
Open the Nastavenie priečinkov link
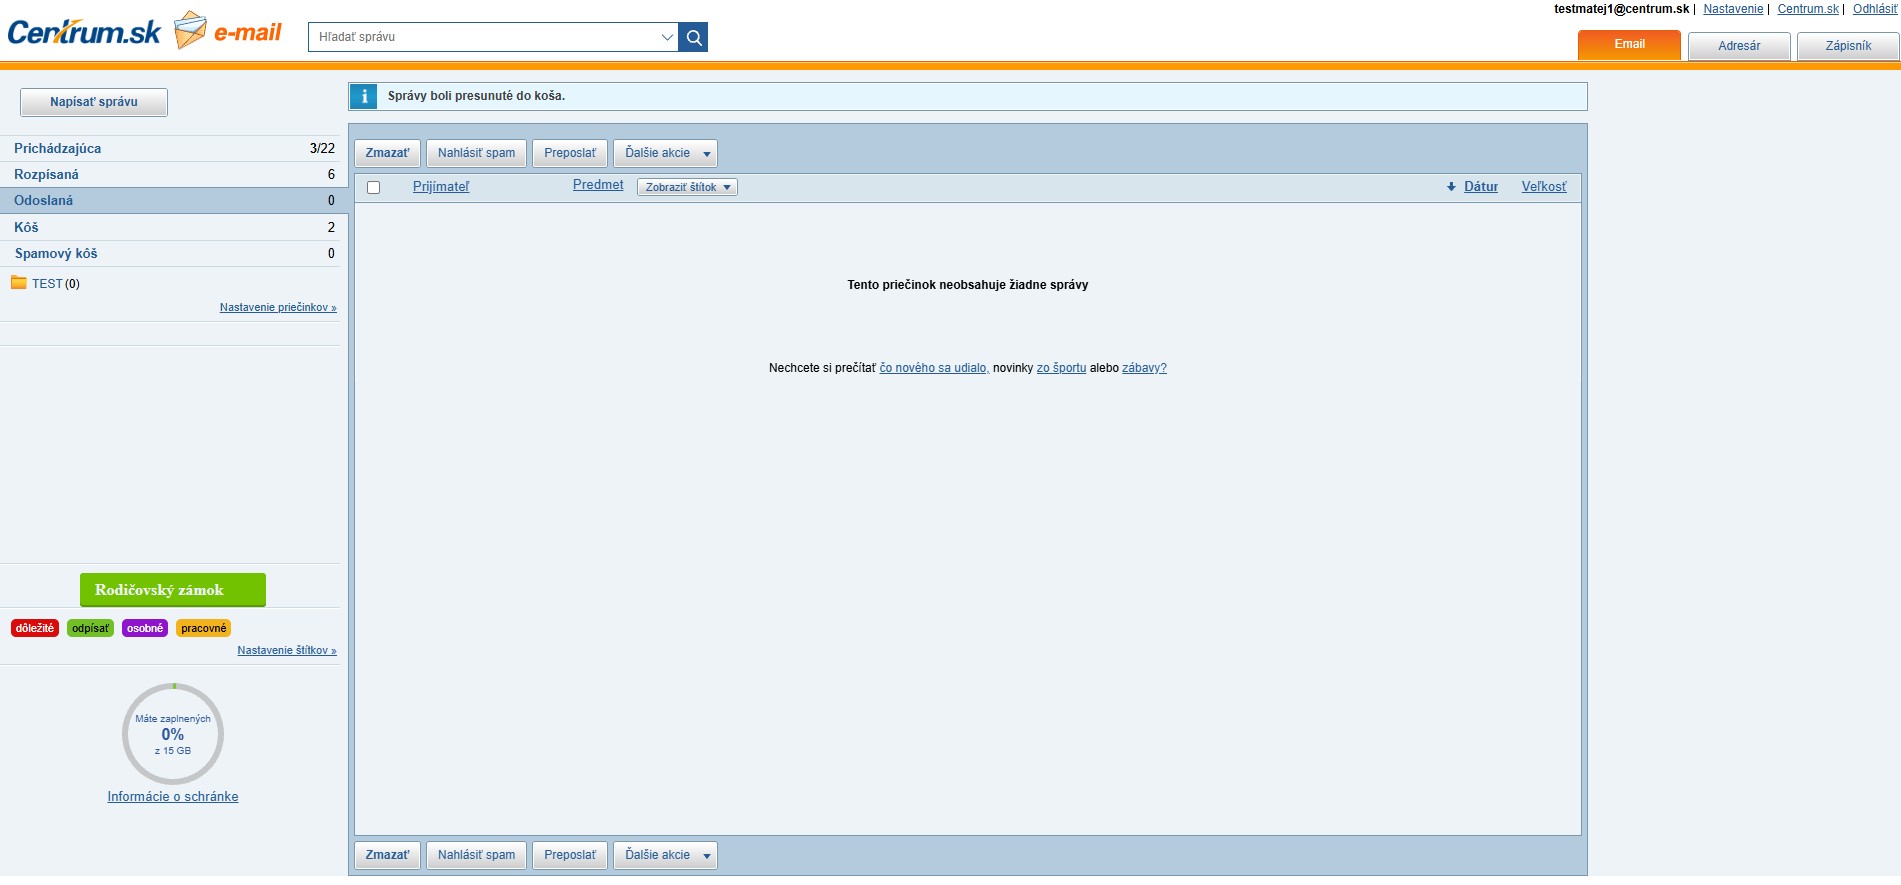pyautogui.click(x=278, y=307)
